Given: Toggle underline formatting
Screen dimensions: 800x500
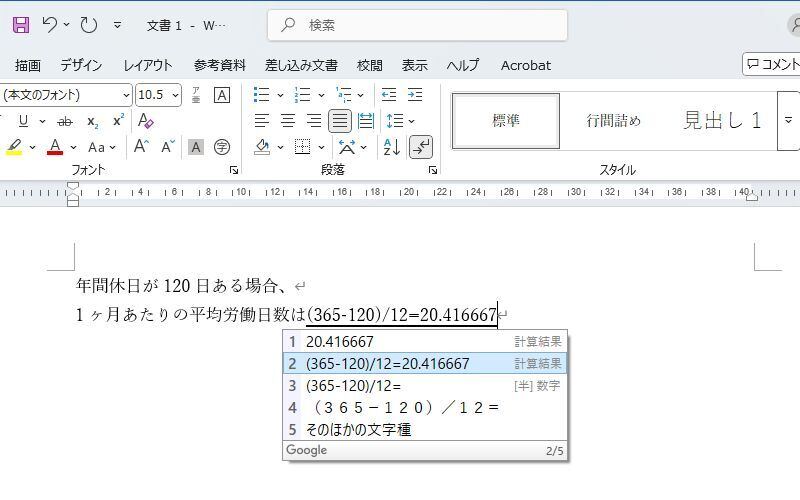Looking at the screenshot, I should (23, 121).
